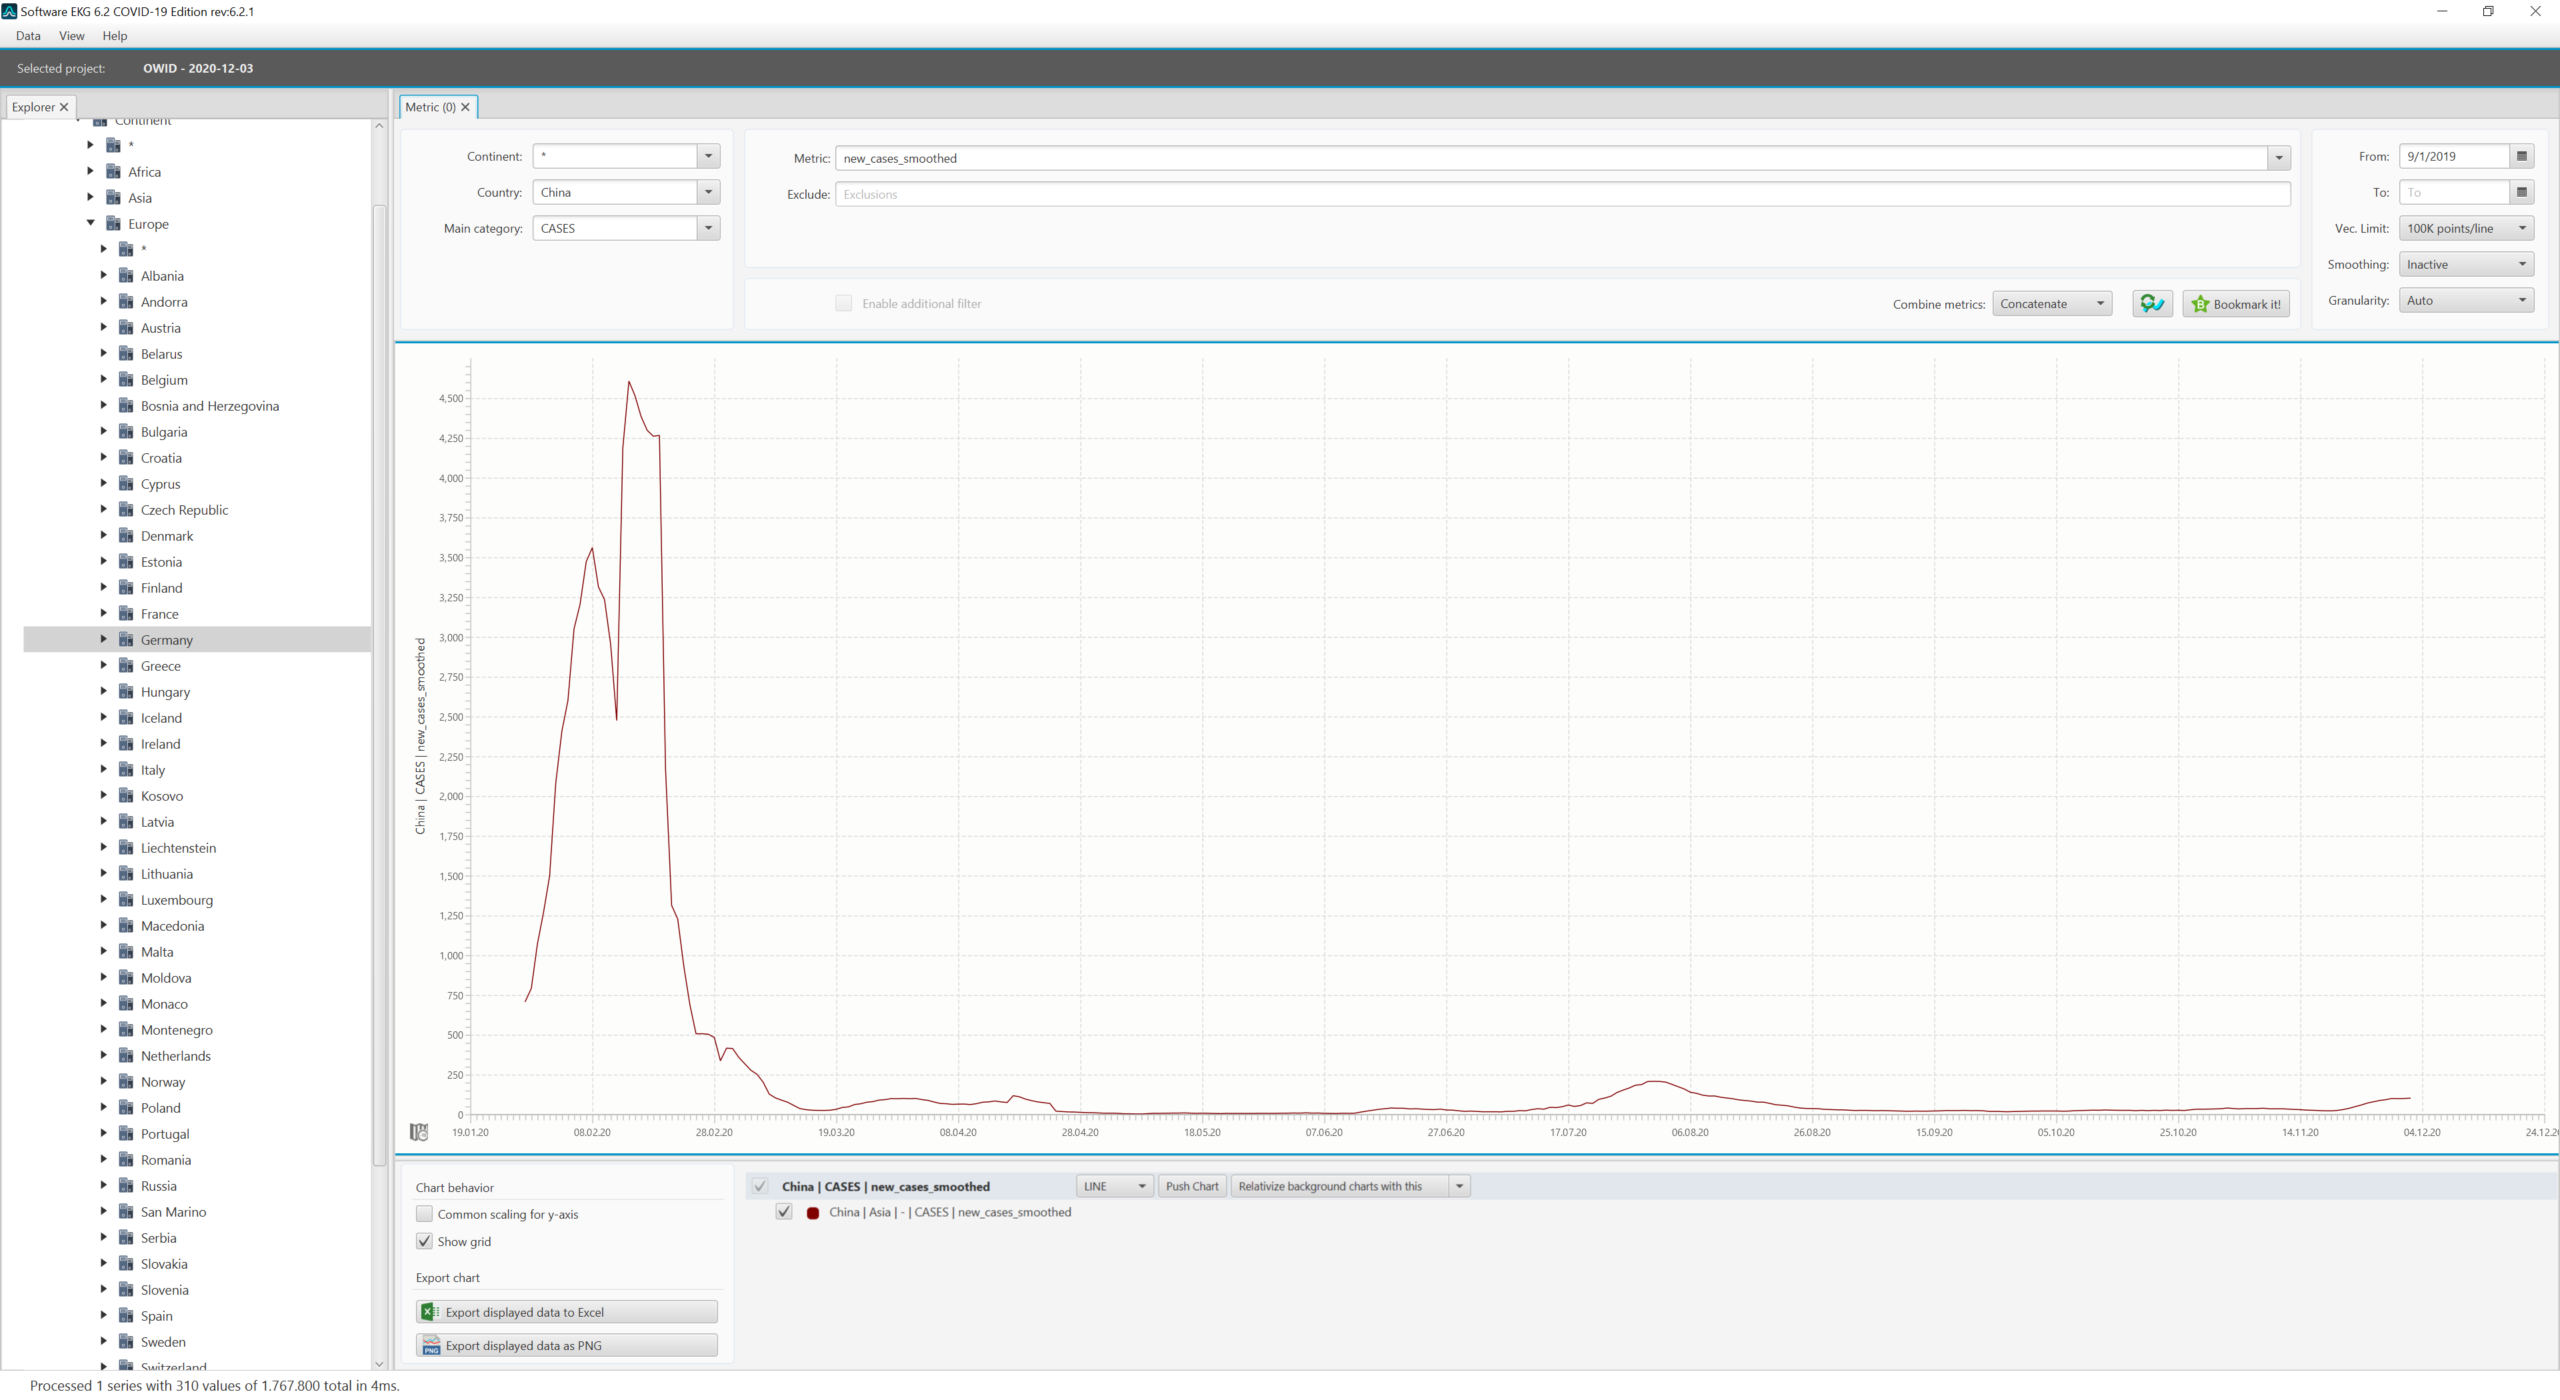Click into the Exclude exclusions input field

1560,194
